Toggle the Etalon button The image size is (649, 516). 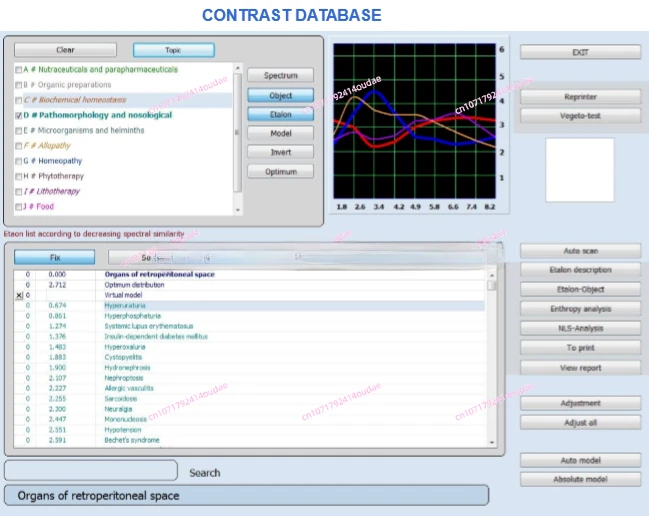coord(281,114)
